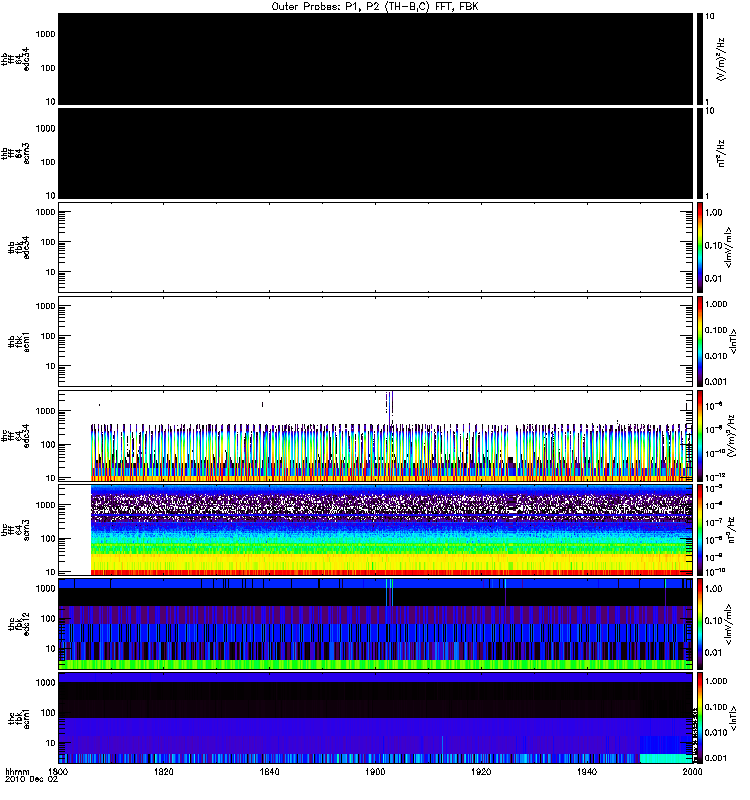Screen dimensions: 750x800
Task: Click the date label "2010 Dec 02"
Action: [32, 779]
